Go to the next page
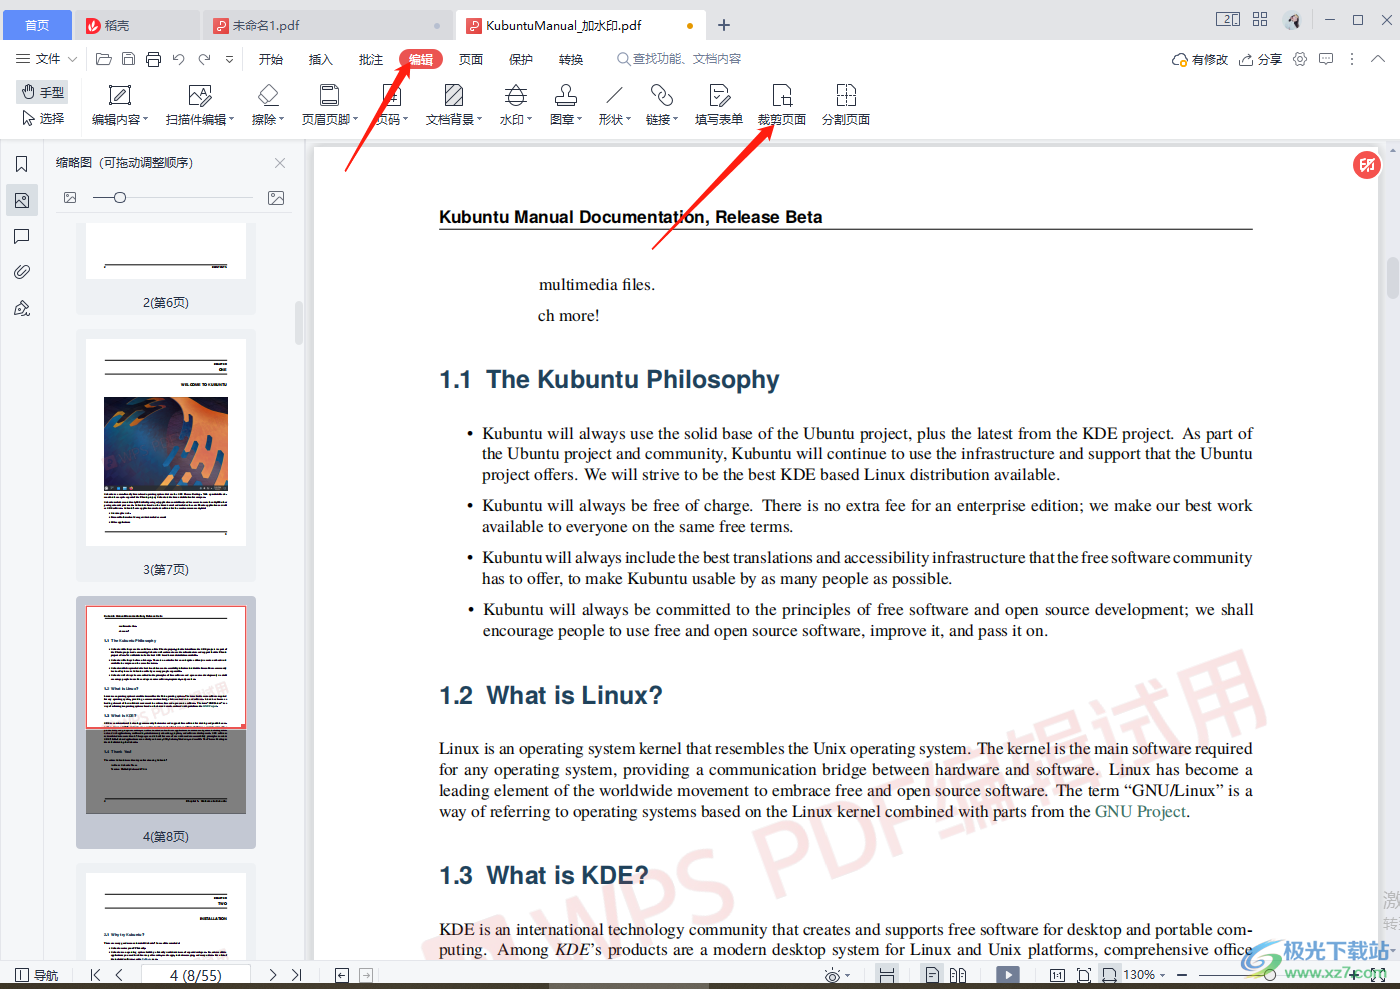Image resolution: width=1400 pixels, height=989 pixels. click(272, 975)
